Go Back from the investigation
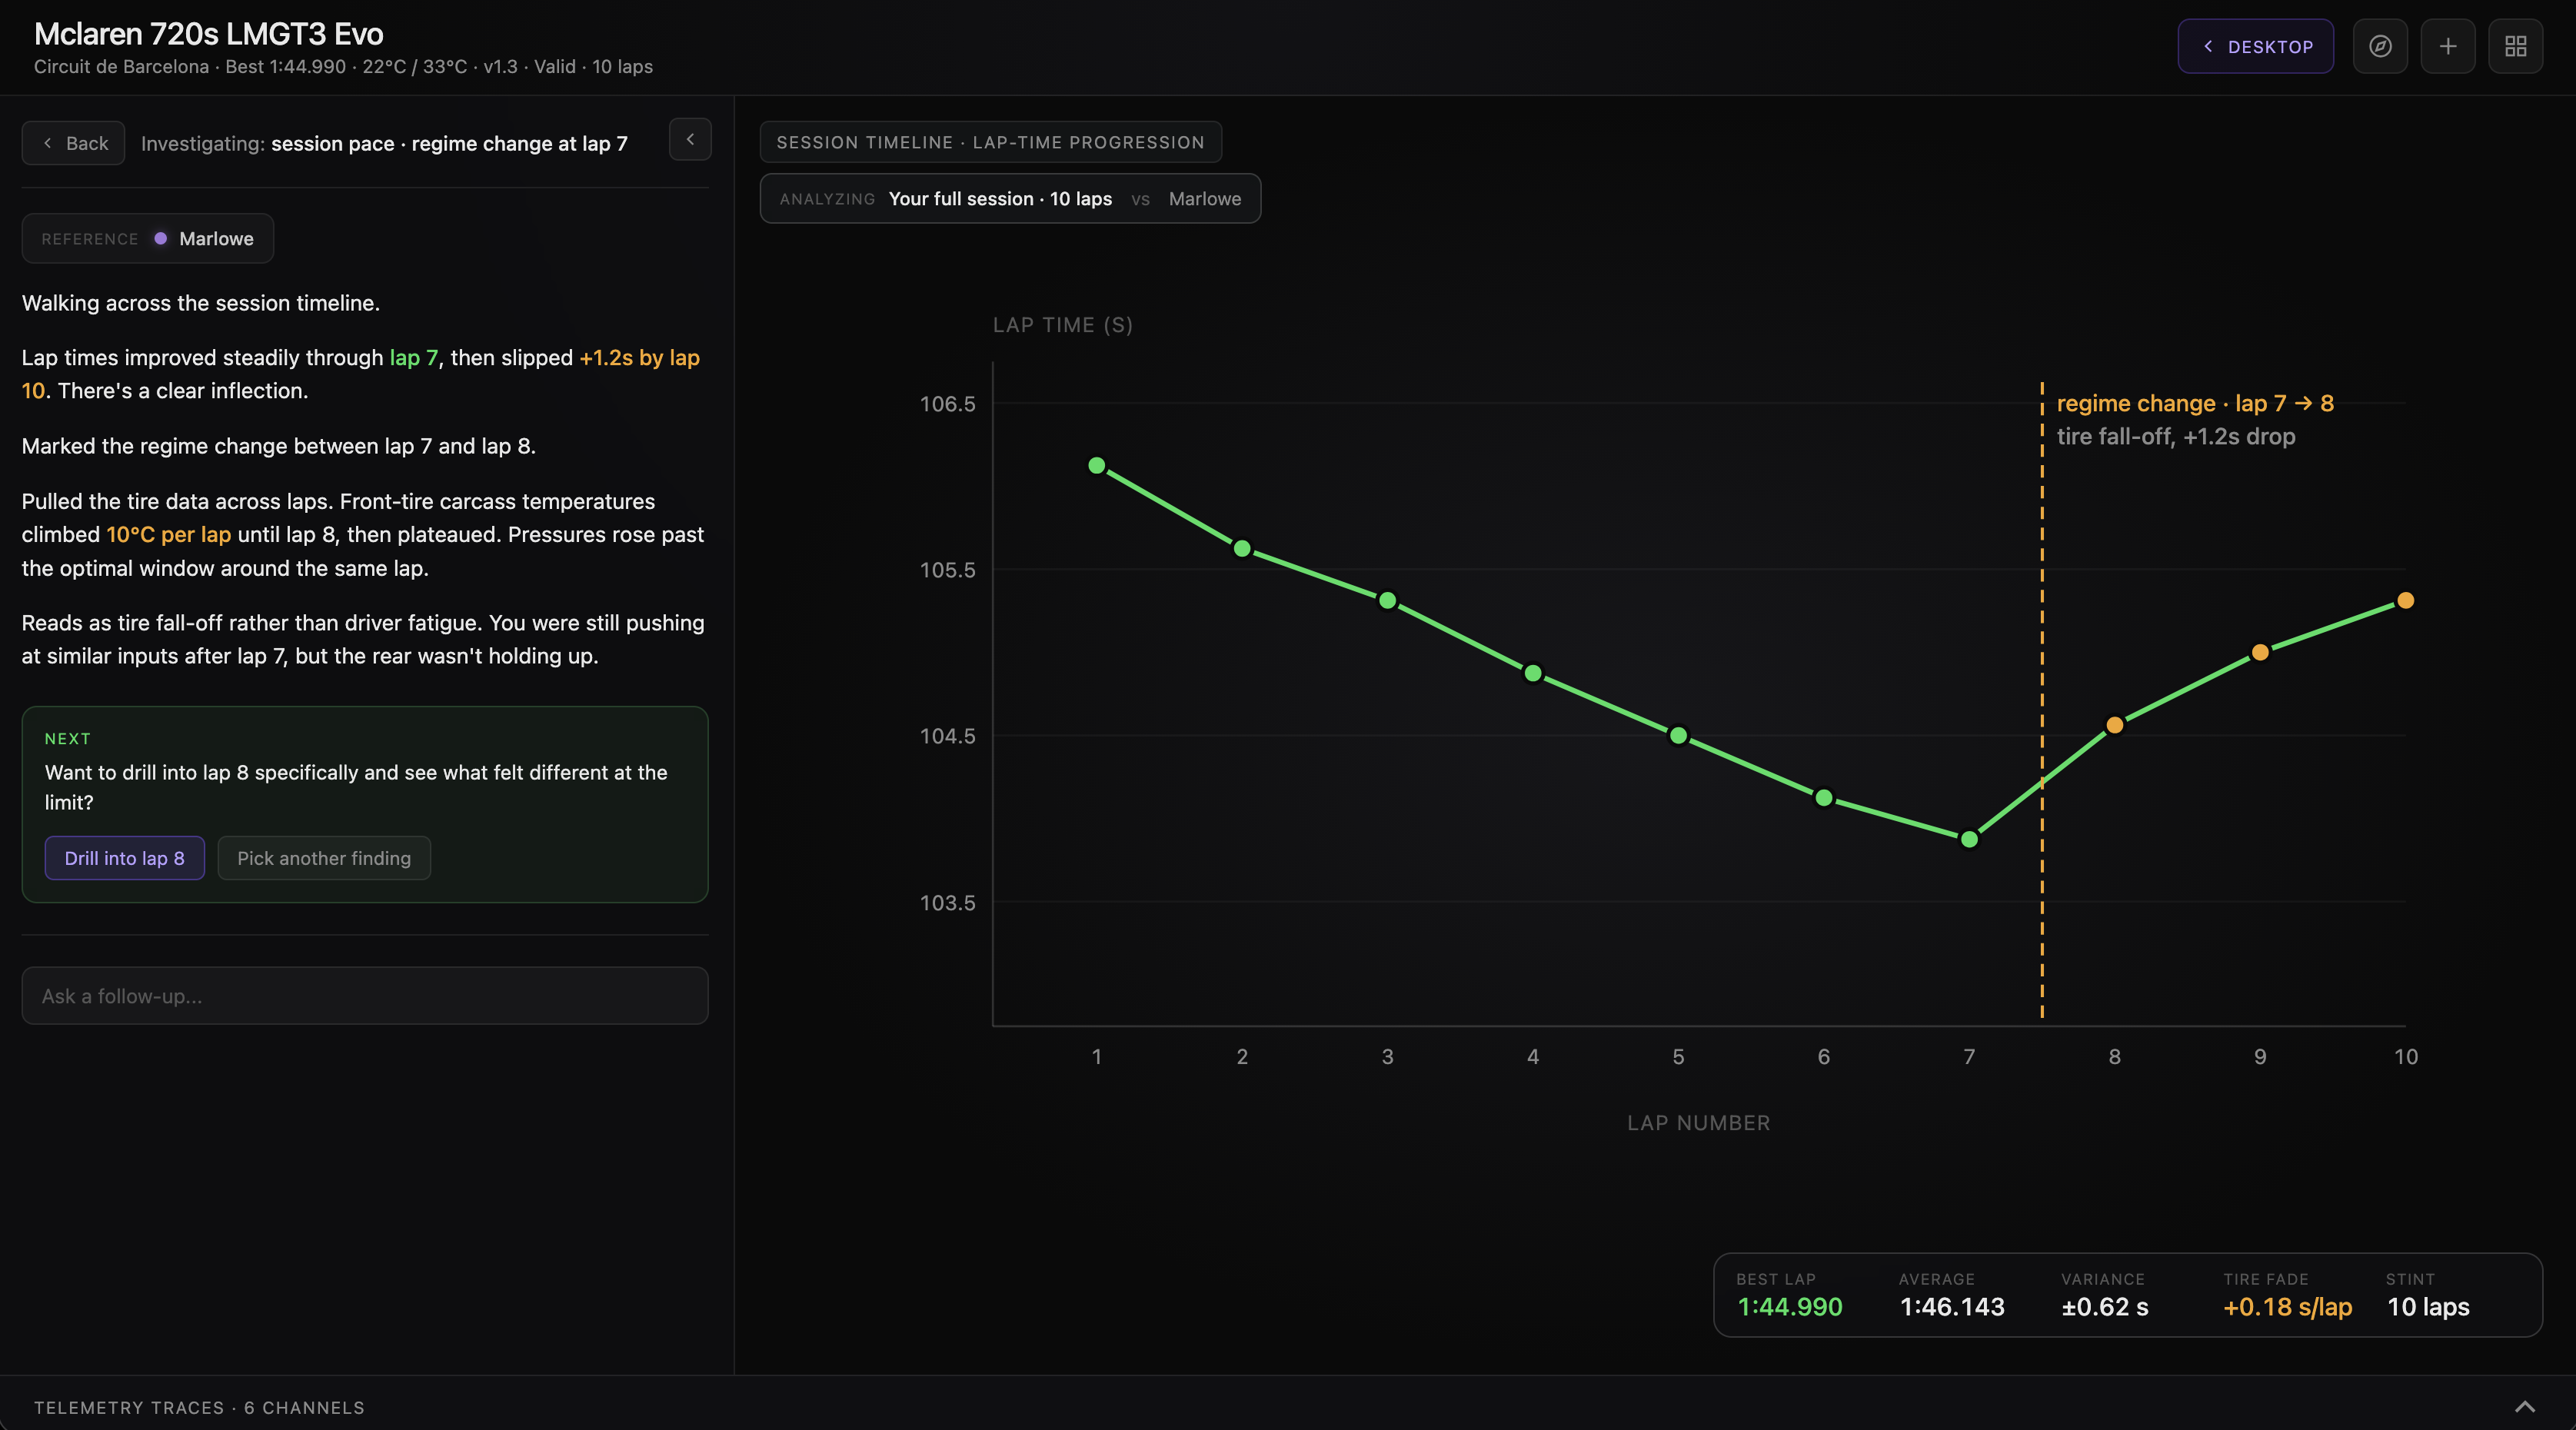The image size is (2576, 1430). [x=73, y=143]
